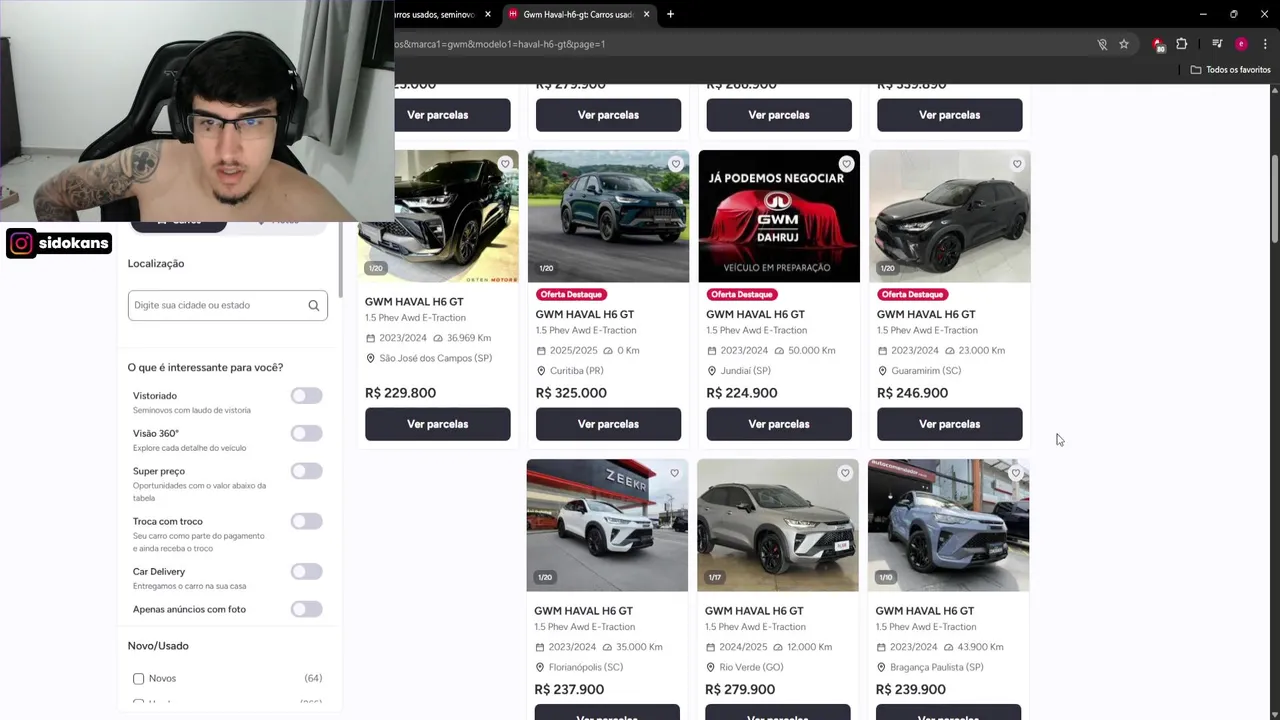
Task: Click the price R$ 239.900
Action: (910, 690)
